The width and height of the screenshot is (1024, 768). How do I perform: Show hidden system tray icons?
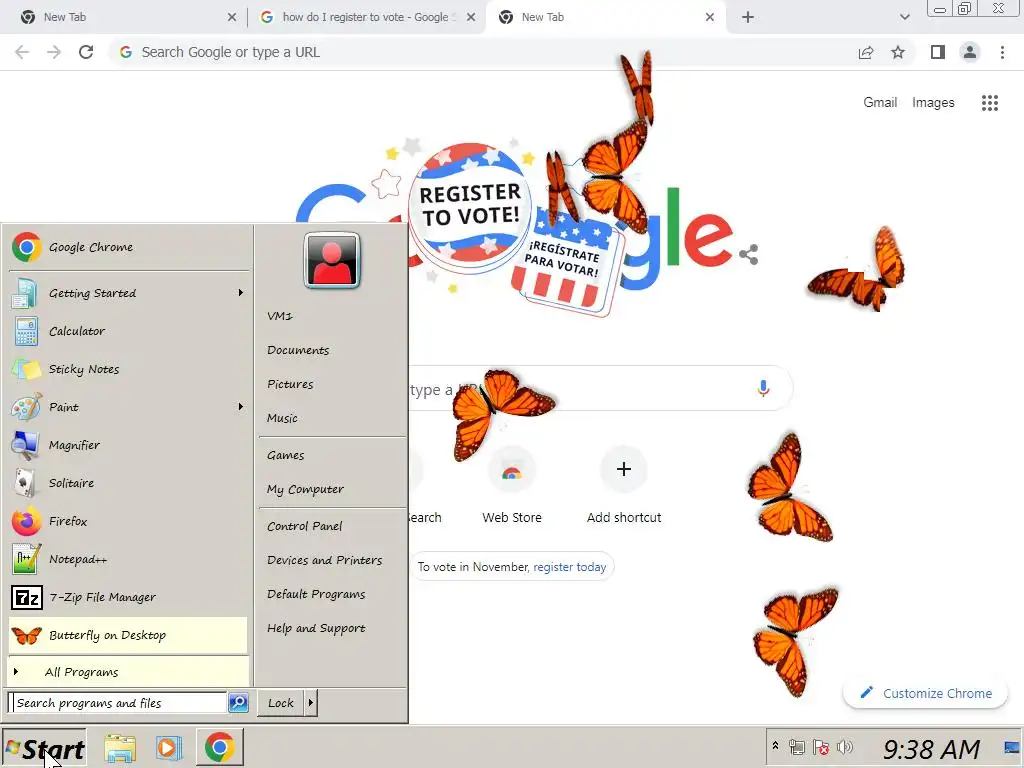[x=775, y=745]
